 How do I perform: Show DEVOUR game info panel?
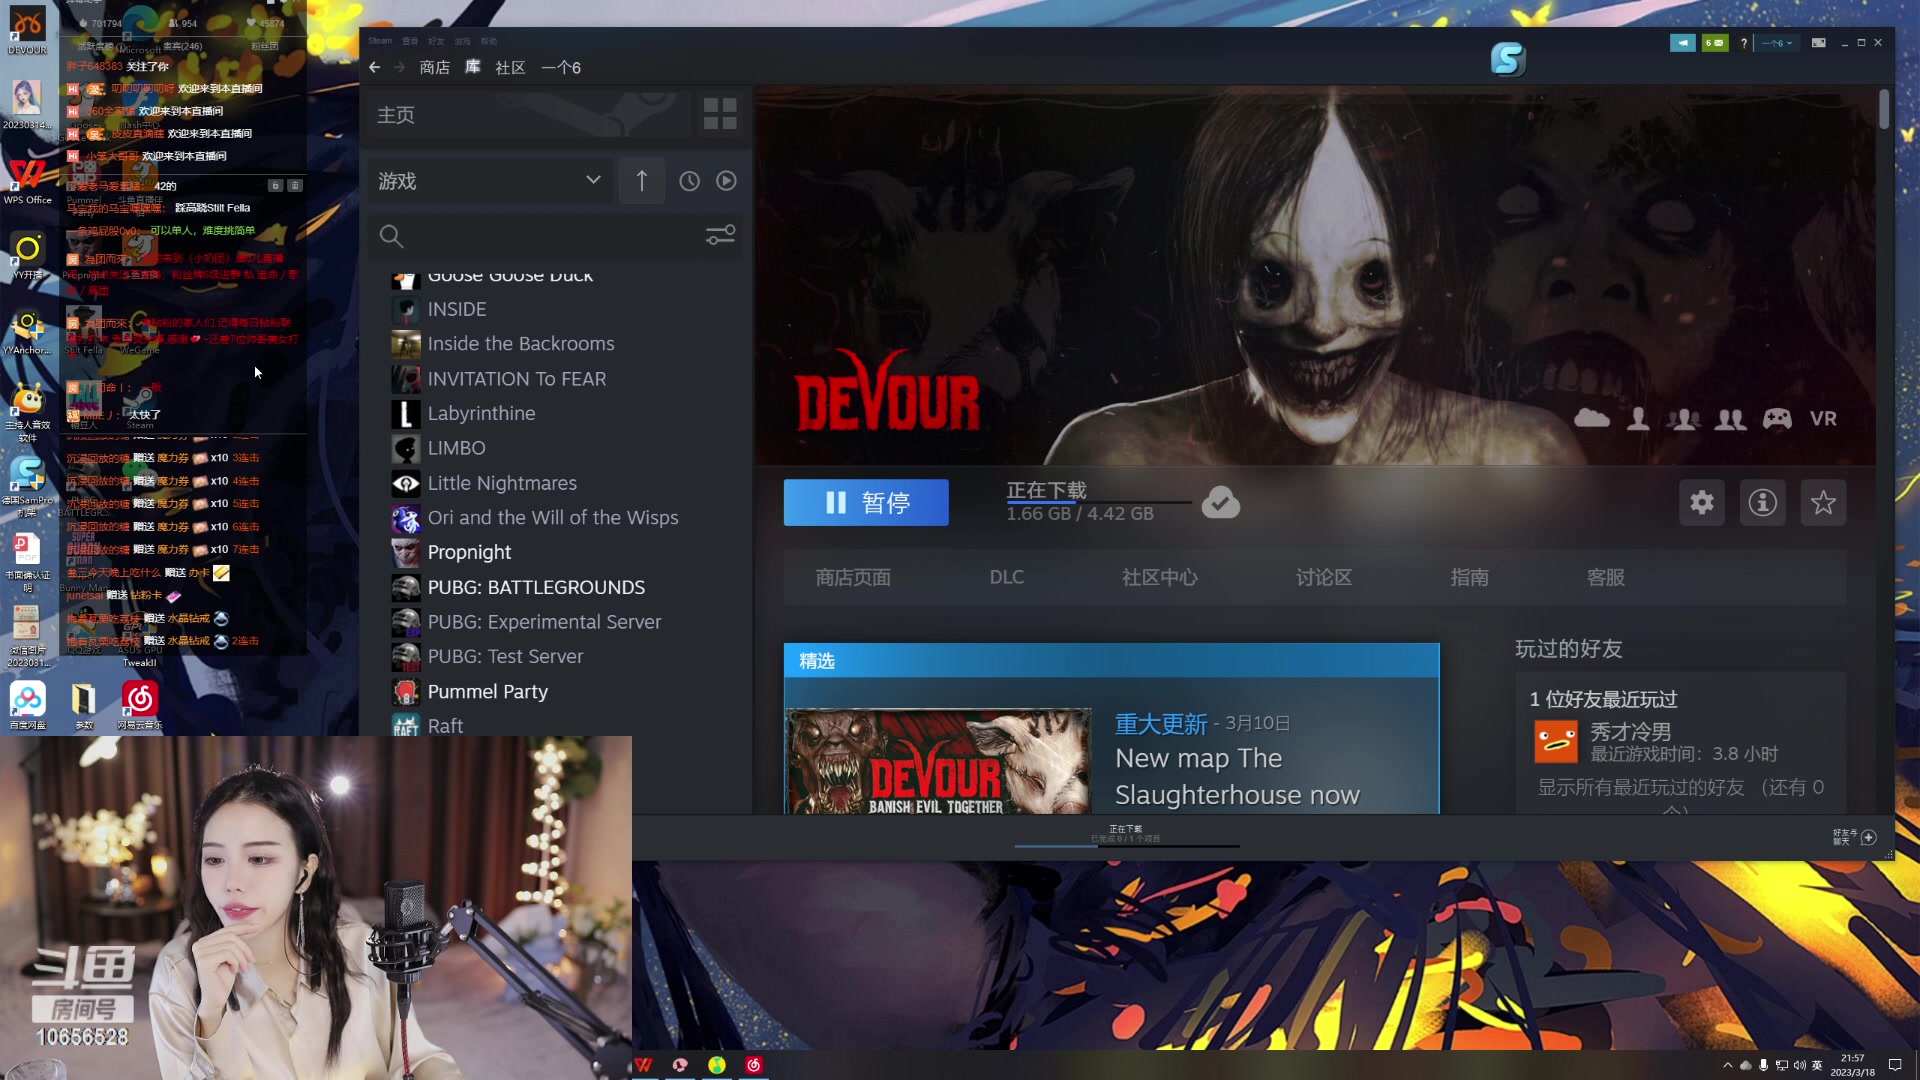click(1762, 502)
